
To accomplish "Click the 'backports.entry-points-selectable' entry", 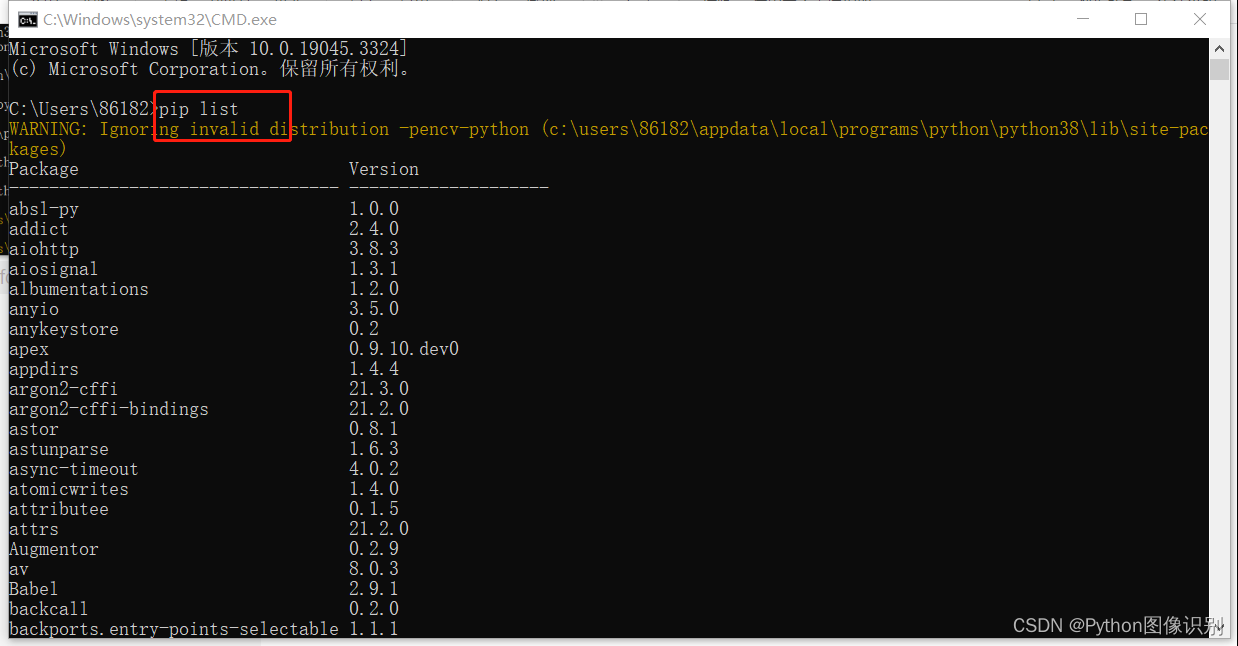I will (x=173, y=628).
